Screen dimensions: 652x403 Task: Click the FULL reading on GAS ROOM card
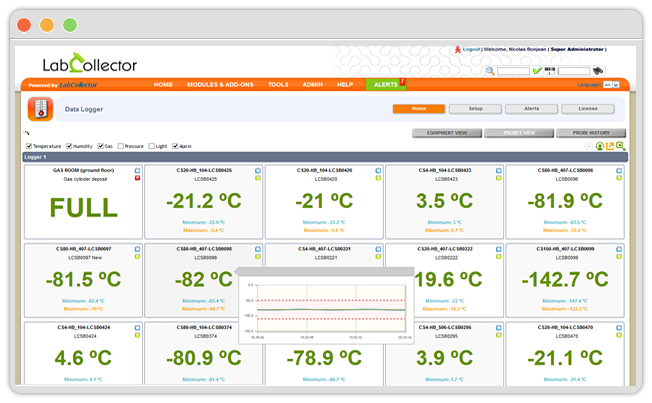[84, 208]
